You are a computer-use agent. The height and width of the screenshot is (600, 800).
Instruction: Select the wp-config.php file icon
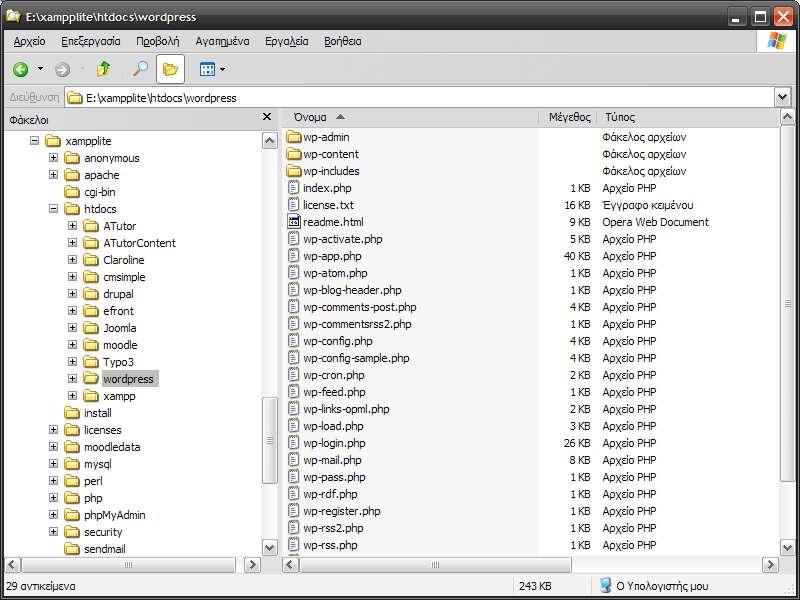[x=293, y=341]
